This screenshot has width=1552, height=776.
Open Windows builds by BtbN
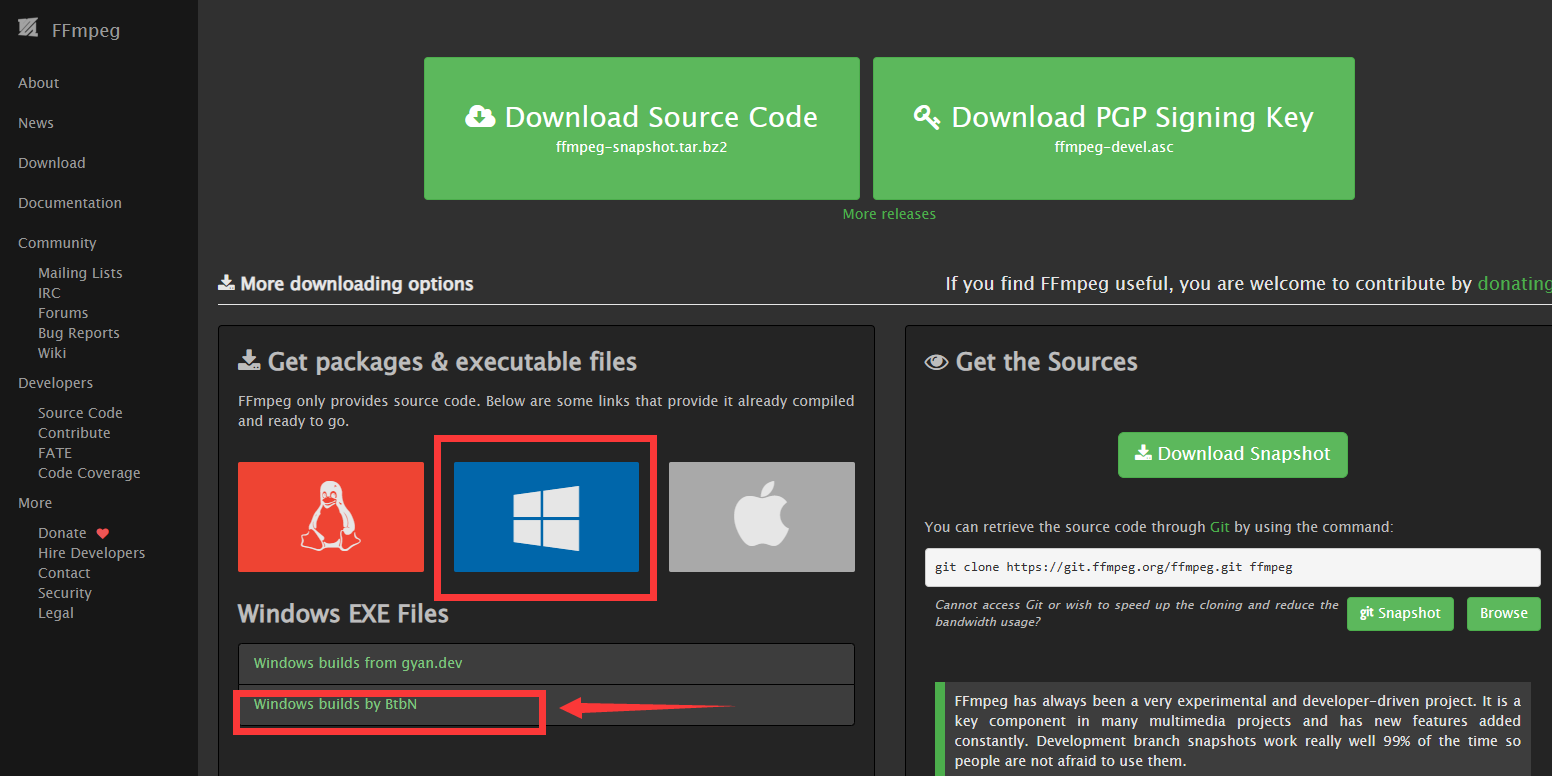(x=335, y=704)
